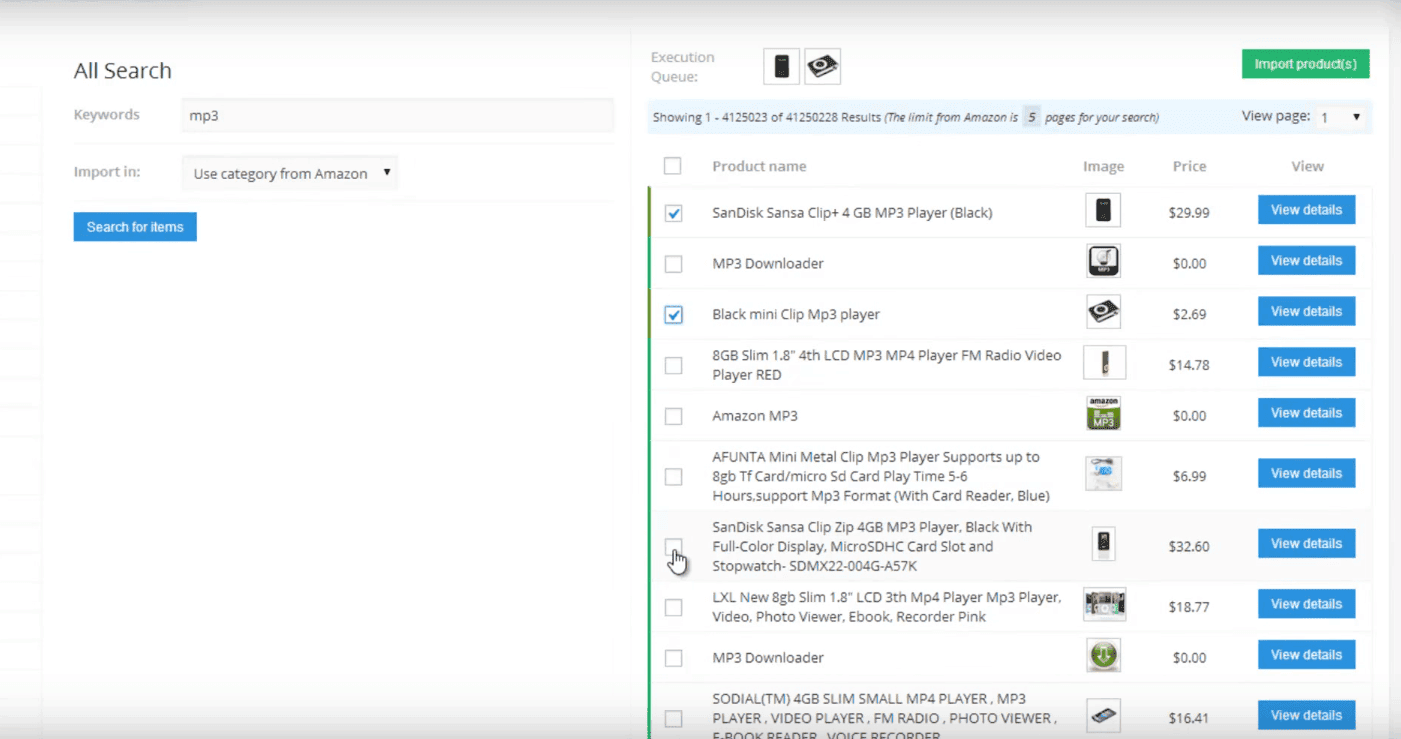1401x739 pixels.
Task: Click the Price column header
Action: pos(1189,166)
